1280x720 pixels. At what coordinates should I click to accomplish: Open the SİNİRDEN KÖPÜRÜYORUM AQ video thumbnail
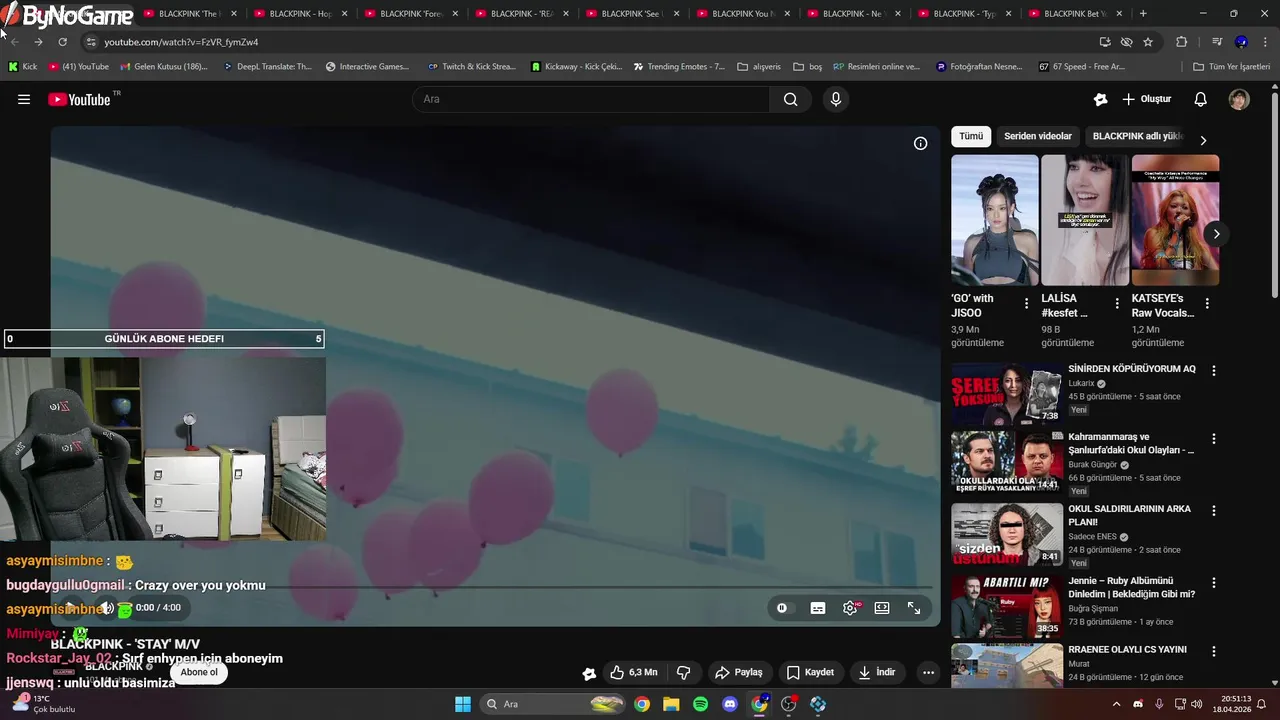click(1007, 394)
